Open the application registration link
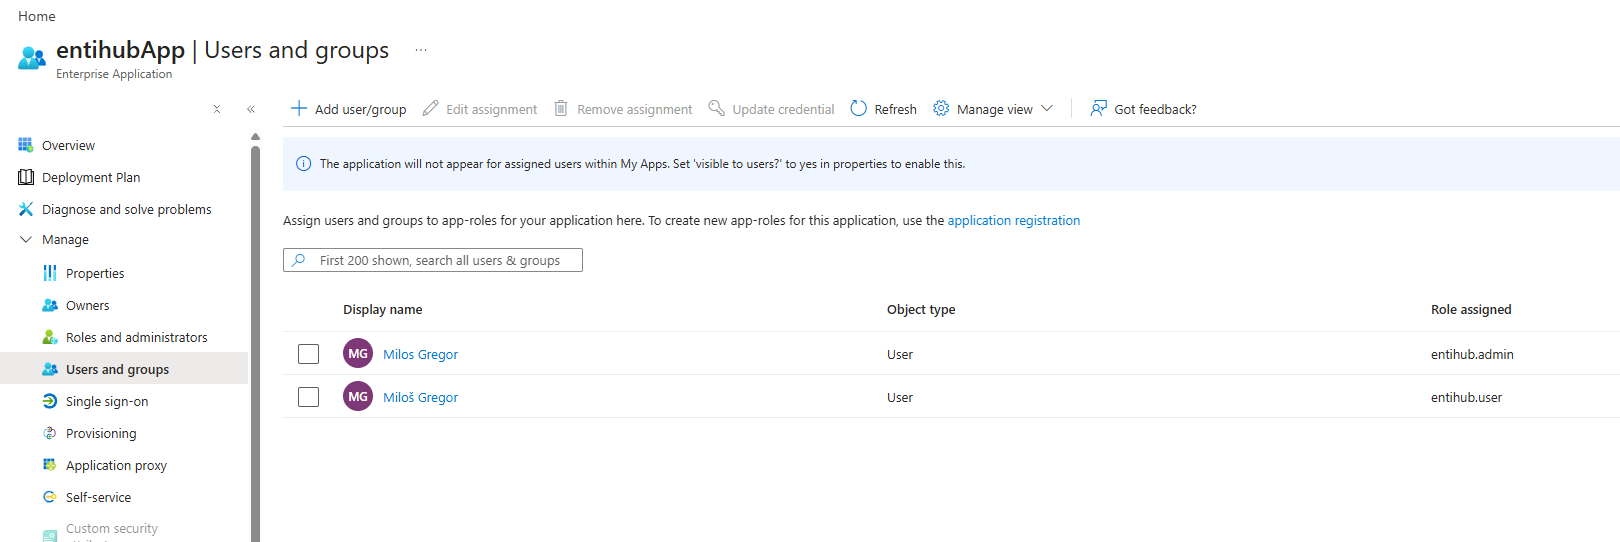The image size is (1620, 542). point(1014,220)
